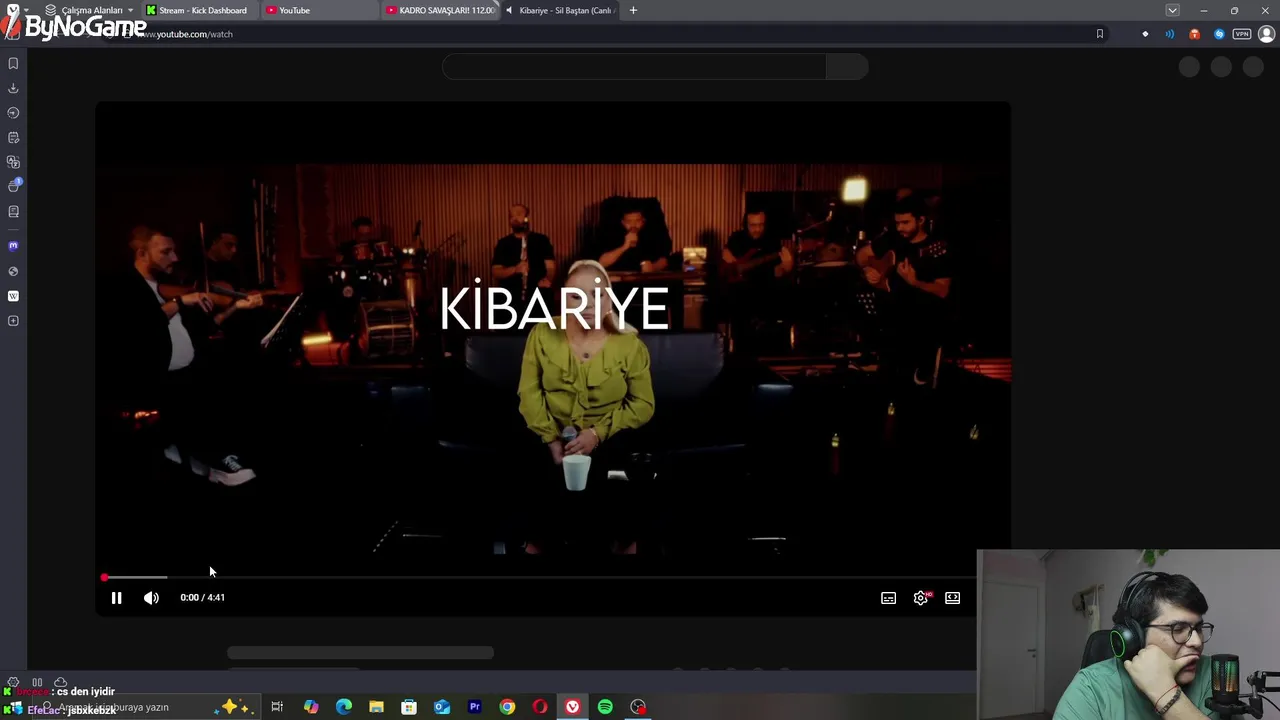Open the Wikipedia web panel in sidebar
The width and height of the screenshot is (1280, 720).
point(13,296)
